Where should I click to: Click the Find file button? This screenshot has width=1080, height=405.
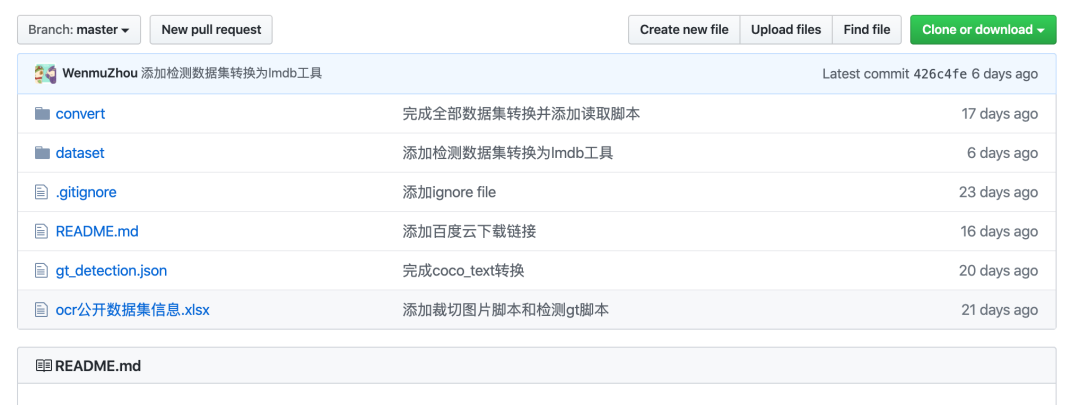coord(866,30)
